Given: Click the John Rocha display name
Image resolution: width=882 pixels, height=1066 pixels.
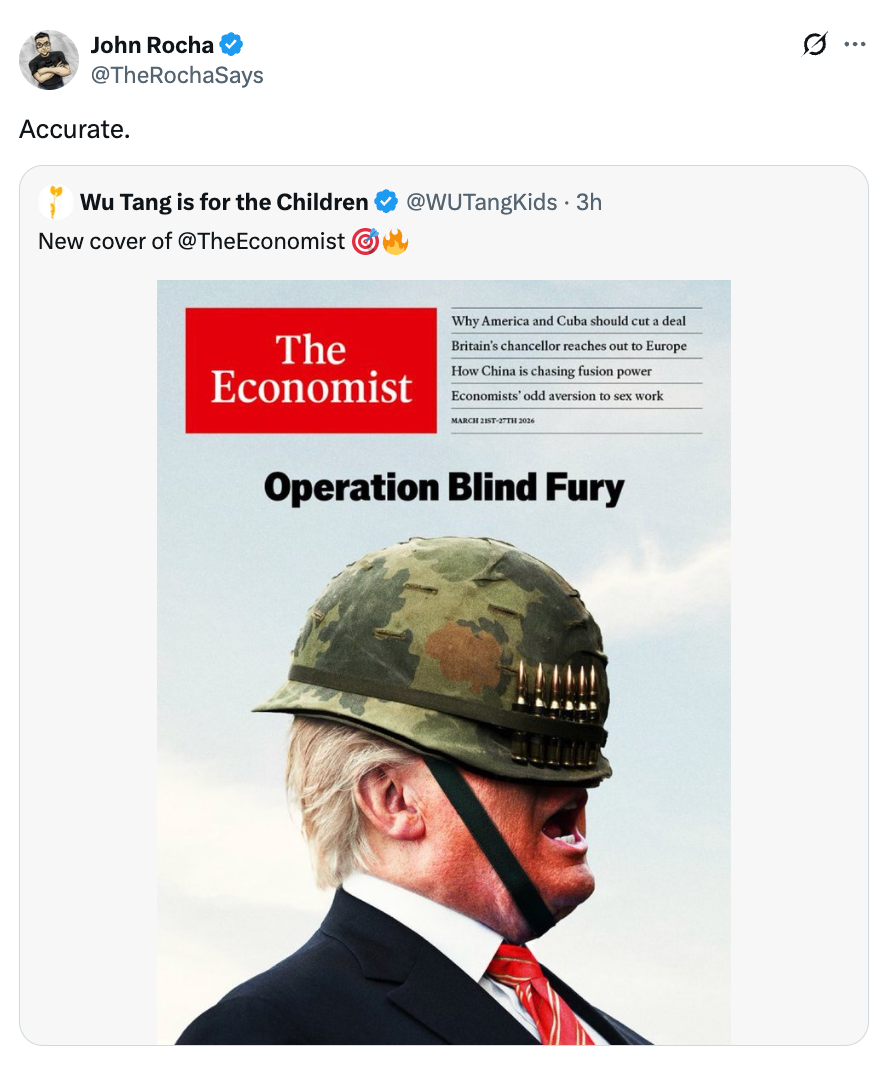Looking at the screenshot, I should (153, 44).
